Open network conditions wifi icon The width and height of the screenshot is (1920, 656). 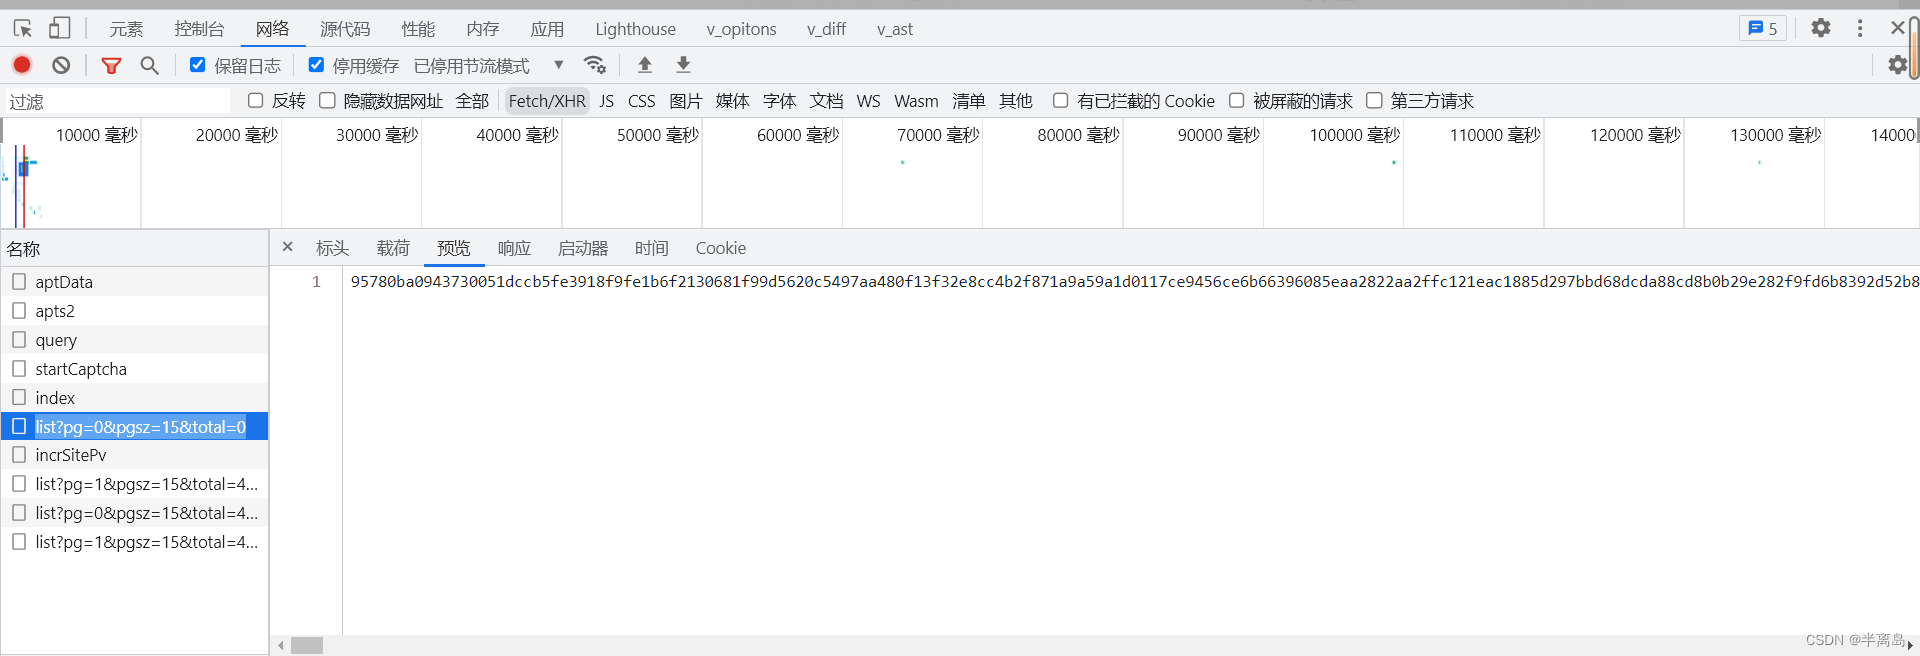coord(595,65)
